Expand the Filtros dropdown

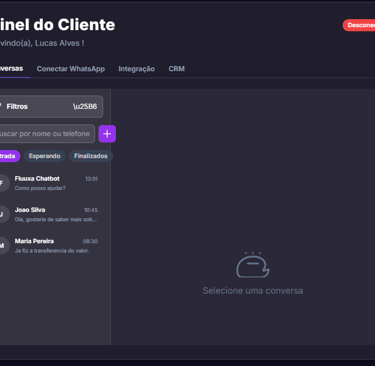point(51,107)
